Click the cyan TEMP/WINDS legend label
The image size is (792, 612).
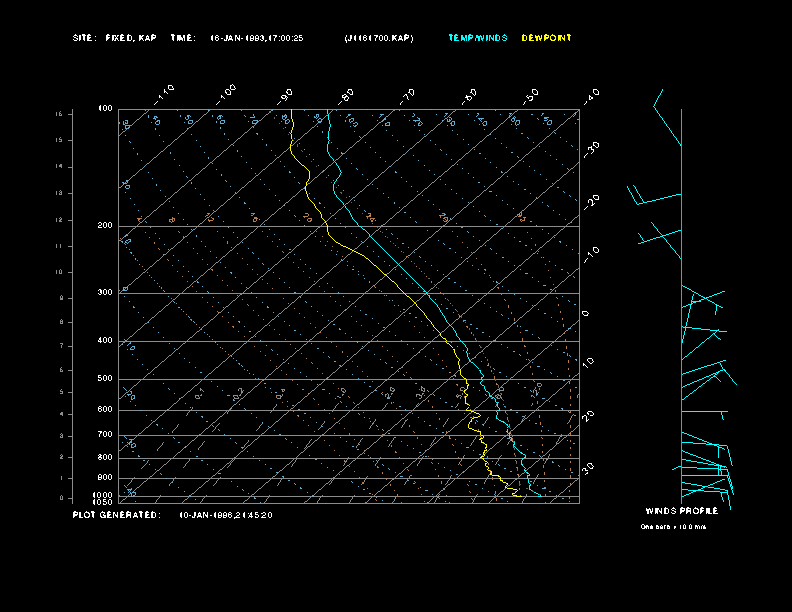[x=476, y=38]
